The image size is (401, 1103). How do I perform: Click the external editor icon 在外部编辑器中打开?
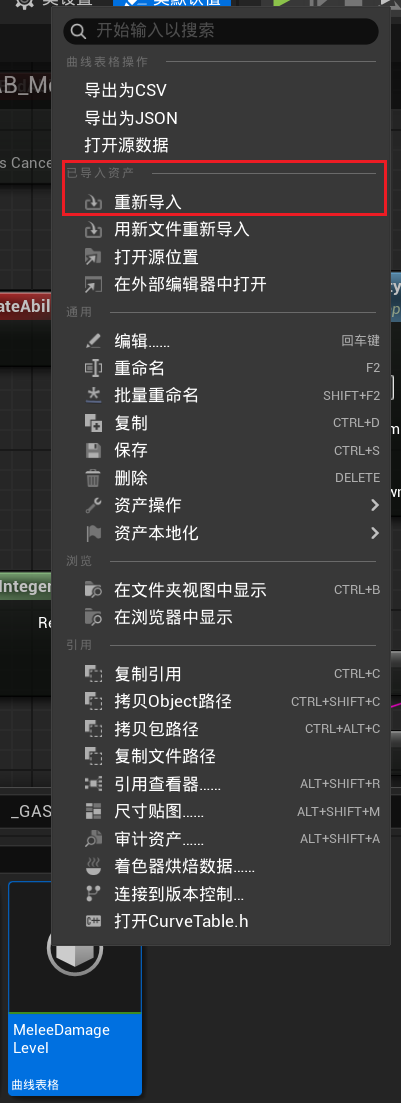93,285
